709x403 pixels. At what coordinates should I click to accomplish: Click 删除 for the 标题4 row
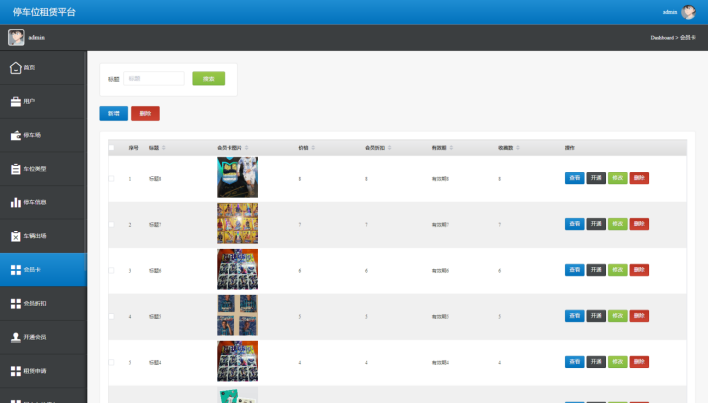pos(639,362)
